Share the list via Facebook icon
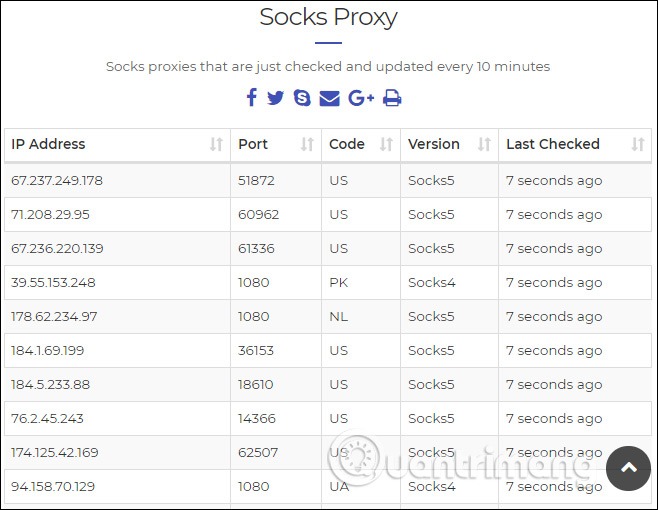This screenshot has width=658, height=510. 252,97
